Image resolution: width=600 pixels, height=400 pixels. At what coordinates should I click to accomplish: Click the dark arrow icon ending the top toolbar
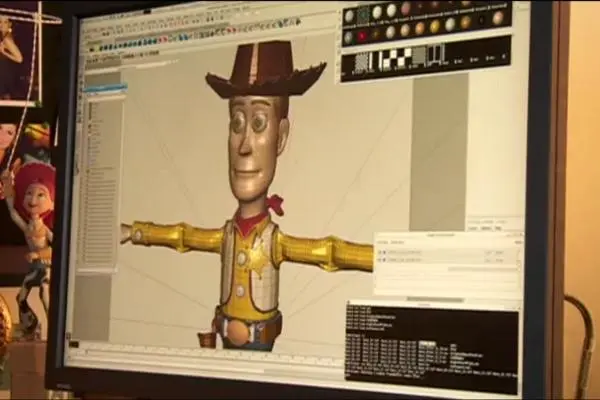pos(298,21)
